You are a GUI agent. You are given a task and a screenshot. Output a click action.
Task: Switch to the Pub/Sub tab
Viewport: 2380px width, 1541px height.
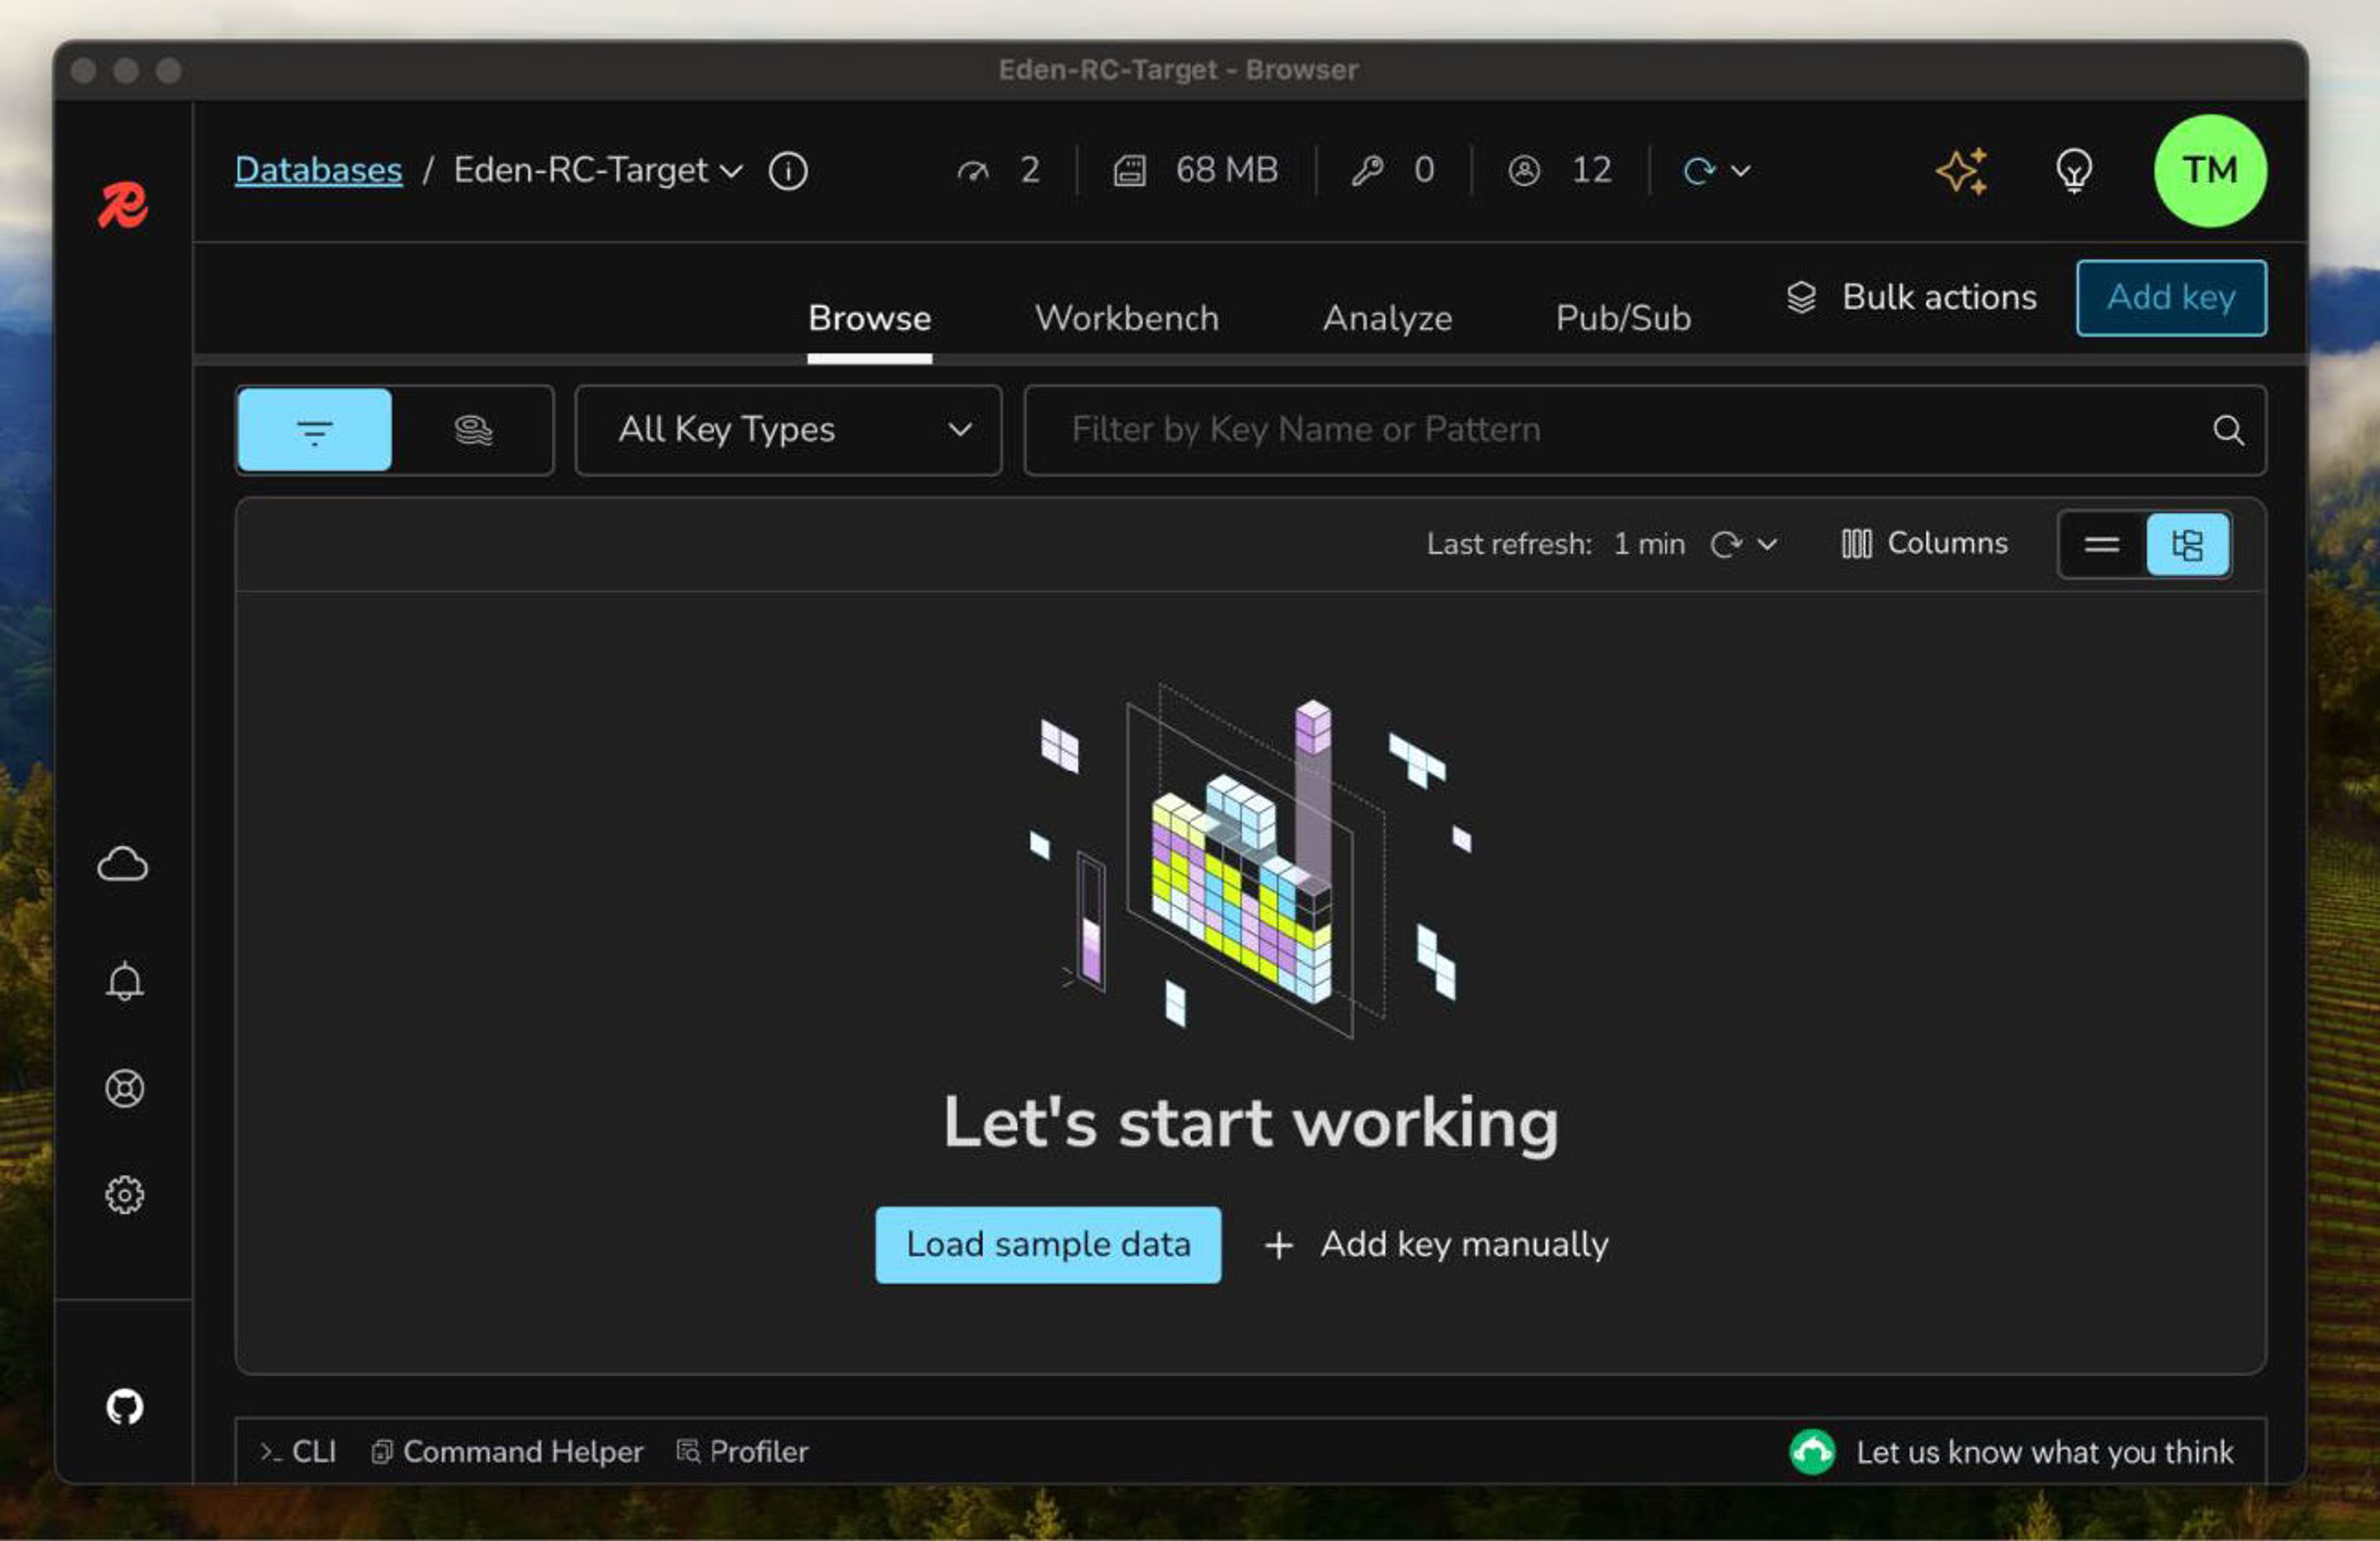[1622, 318]
